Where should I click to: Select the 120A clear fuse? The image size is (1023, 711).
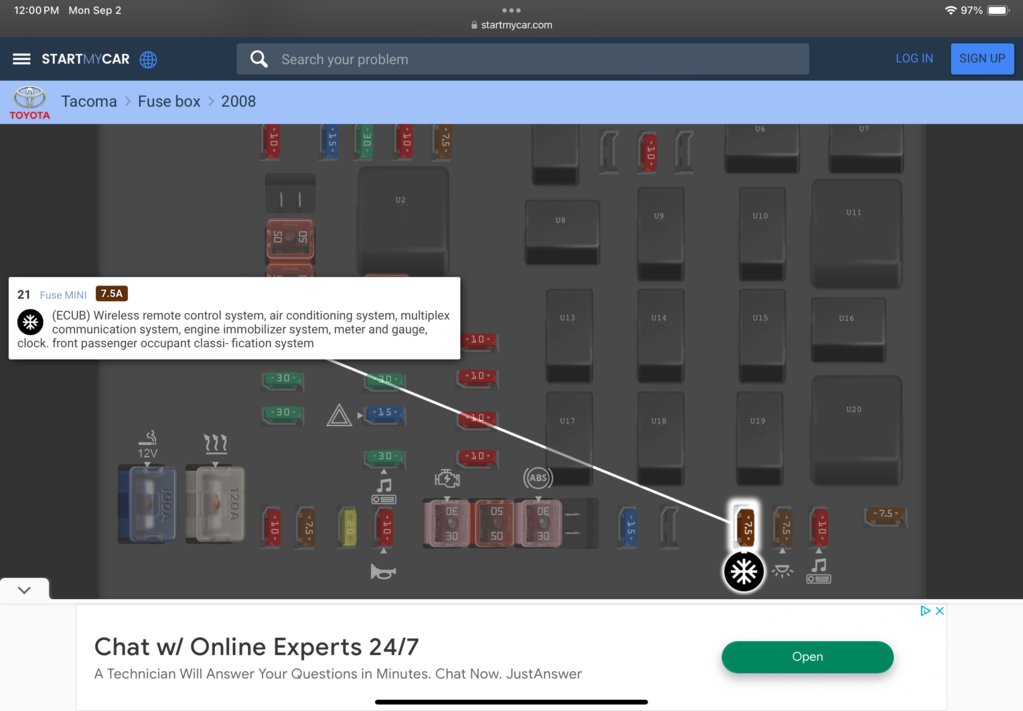[215, 504]
